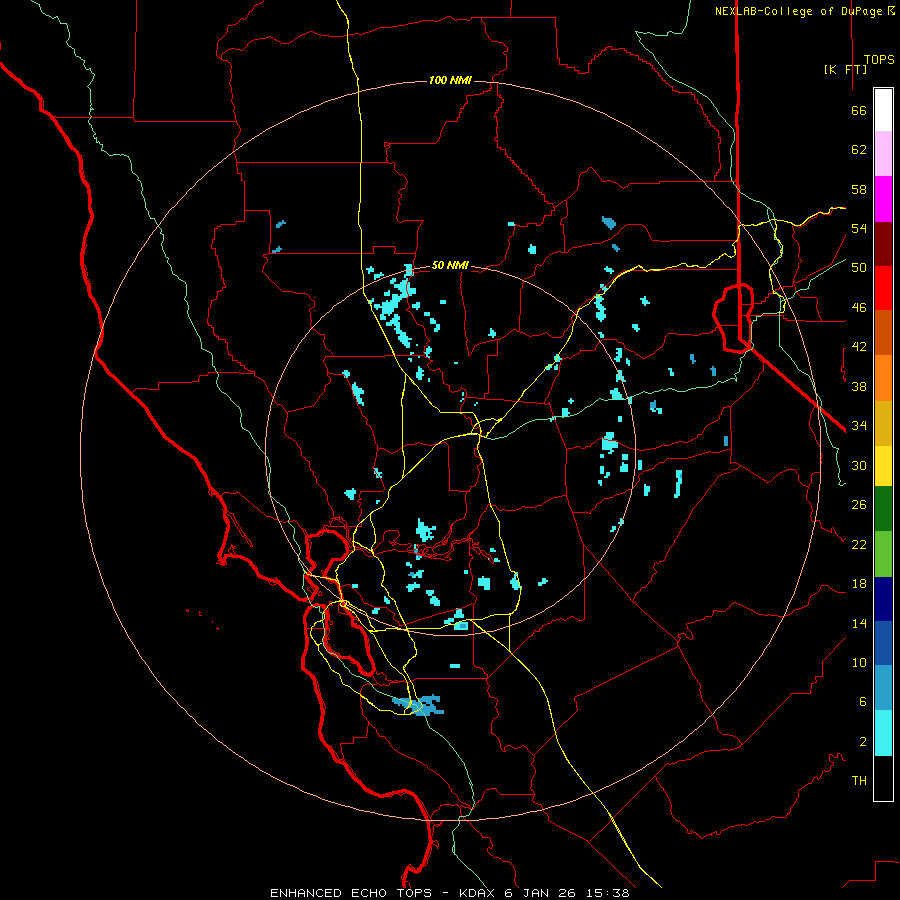Click the black TH legend swatch
This screenshot has height=900, width=900.
click(883, 778)
